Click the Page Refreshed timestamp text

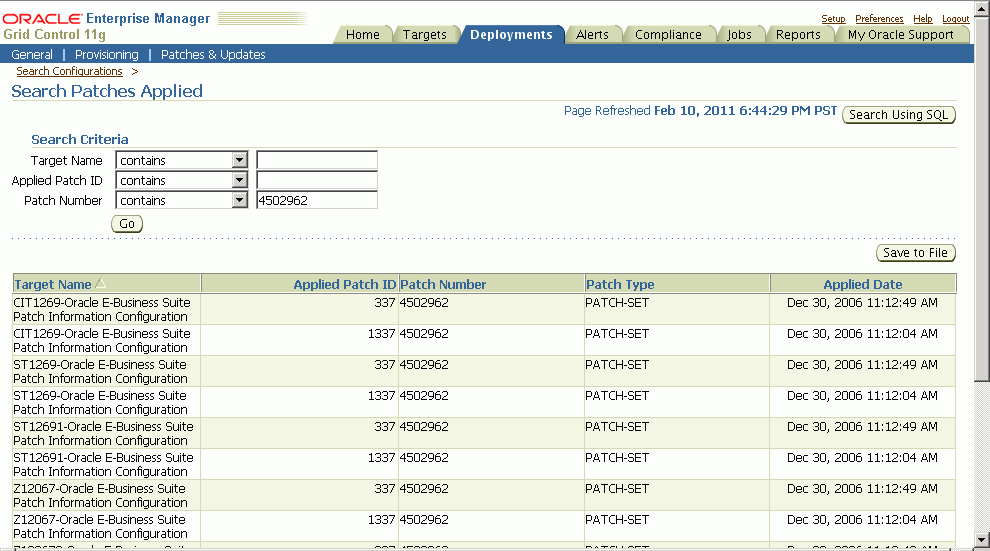[x=700, y=110]
